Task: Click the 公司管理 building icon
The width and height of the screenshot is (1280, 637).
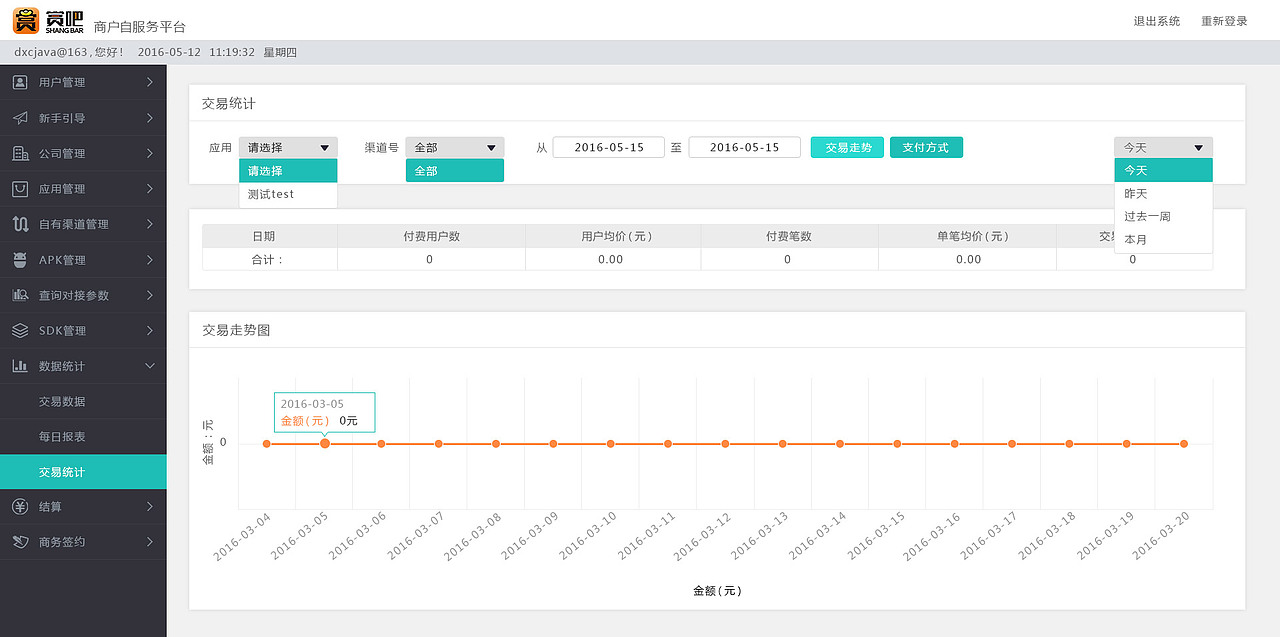Action: pos(20,153)
